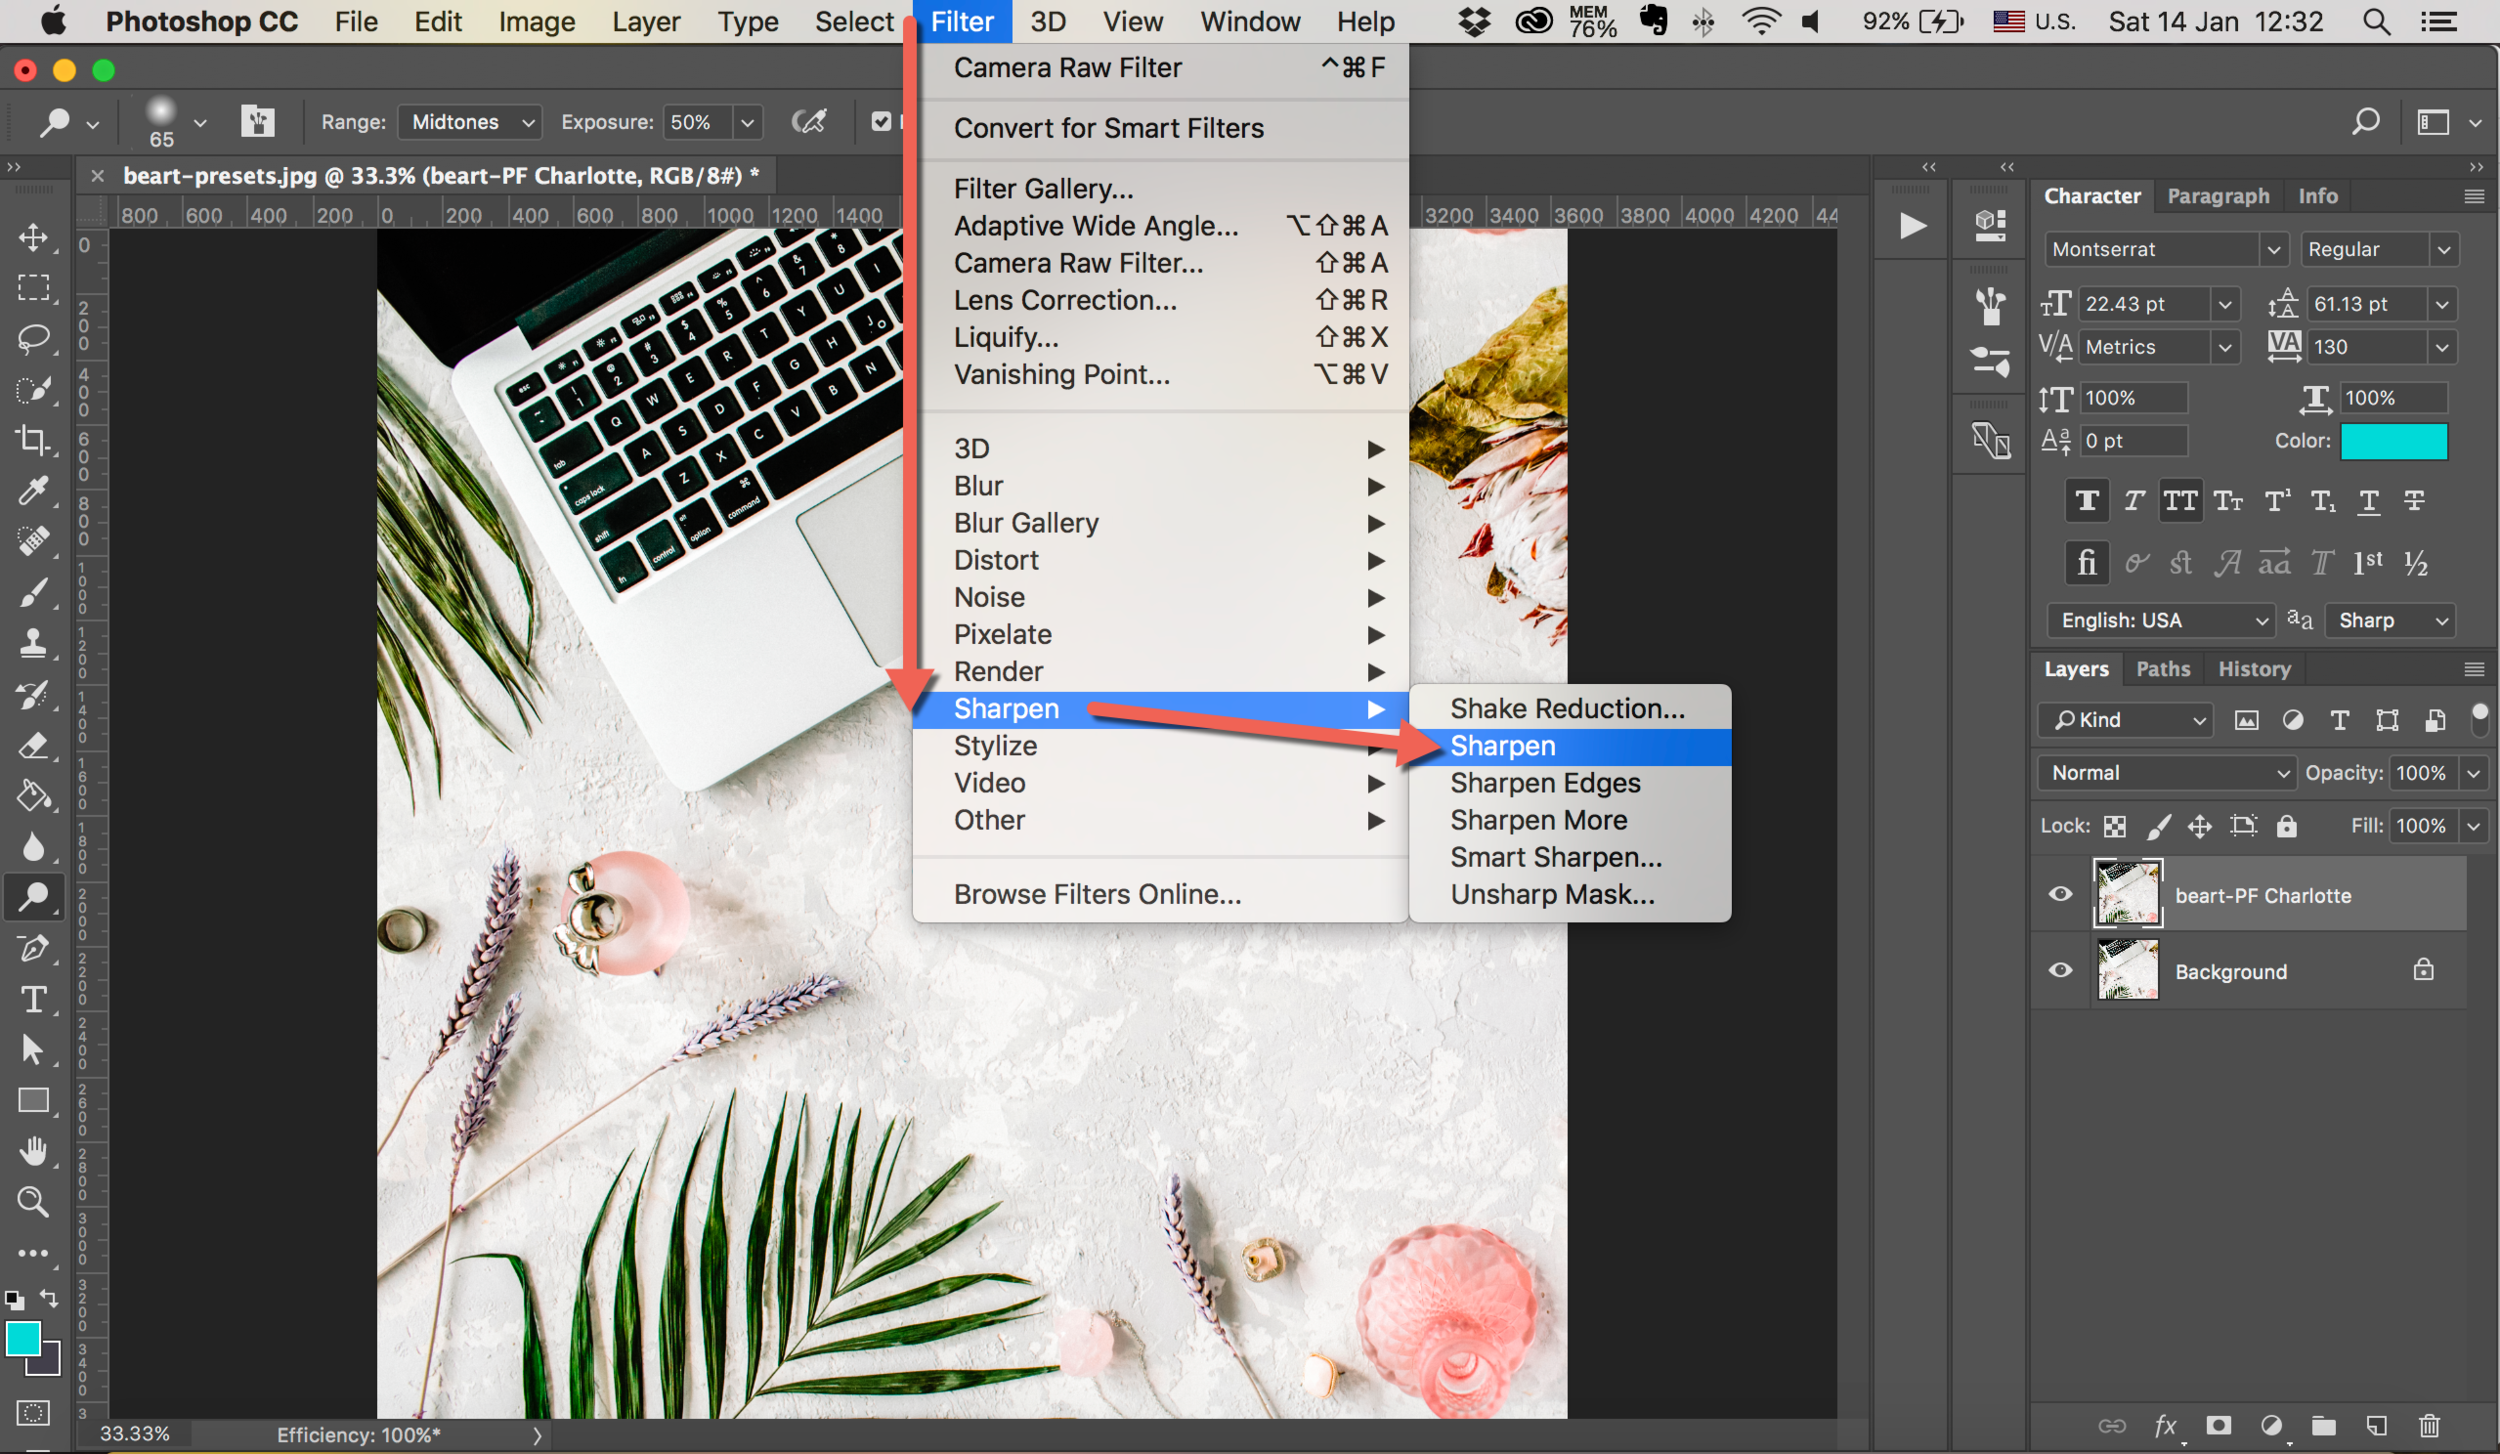2500x1454 pixels.
Task: Choose Convert for Smart Filters
Action: click(x=1160, y=128)
